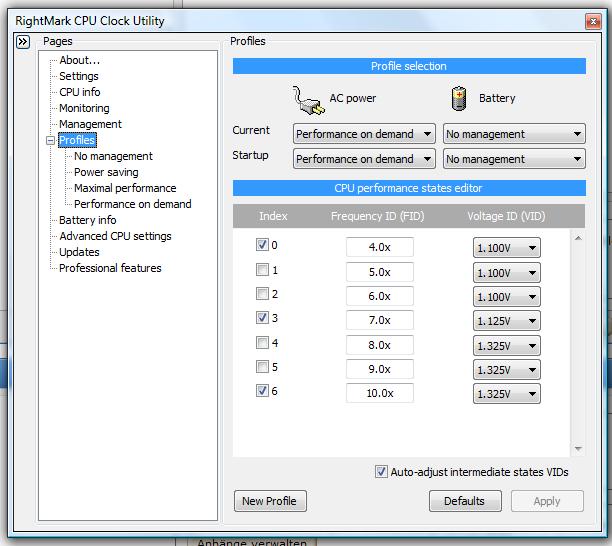Open the voltage dropdown for 7.0x

[x=507, y=321]
